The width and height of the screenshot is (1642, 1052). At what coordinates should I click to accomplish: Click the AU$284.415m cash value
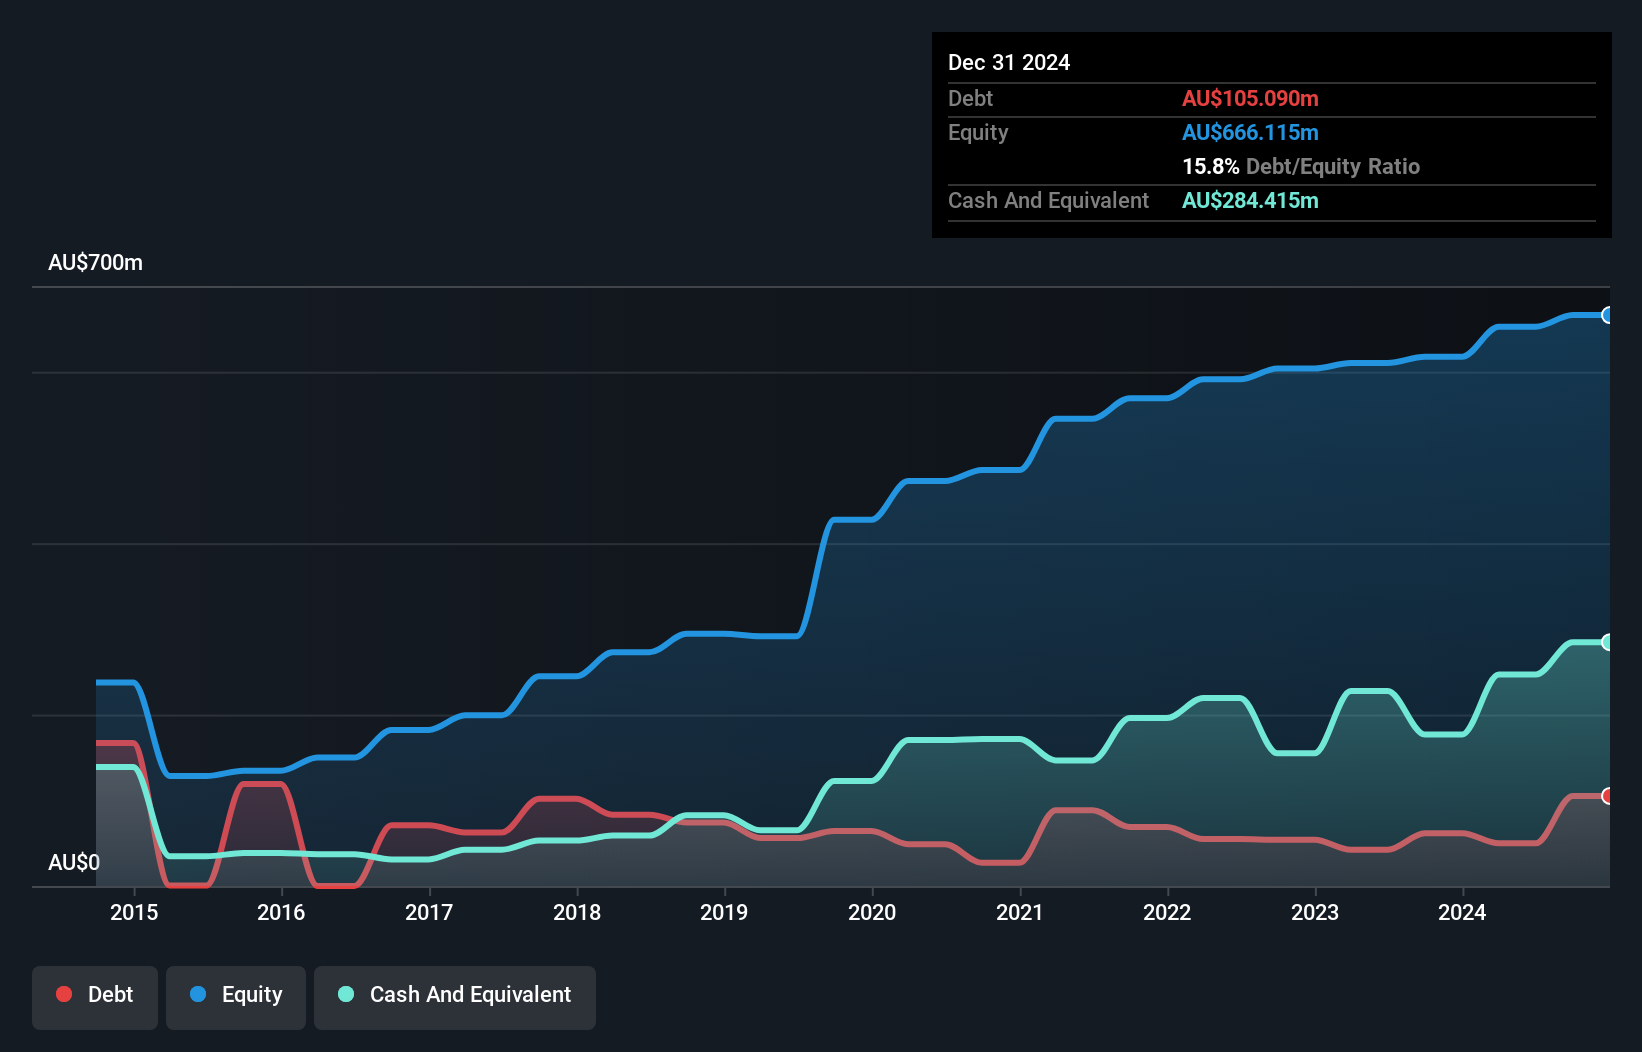click(1250, 200)
